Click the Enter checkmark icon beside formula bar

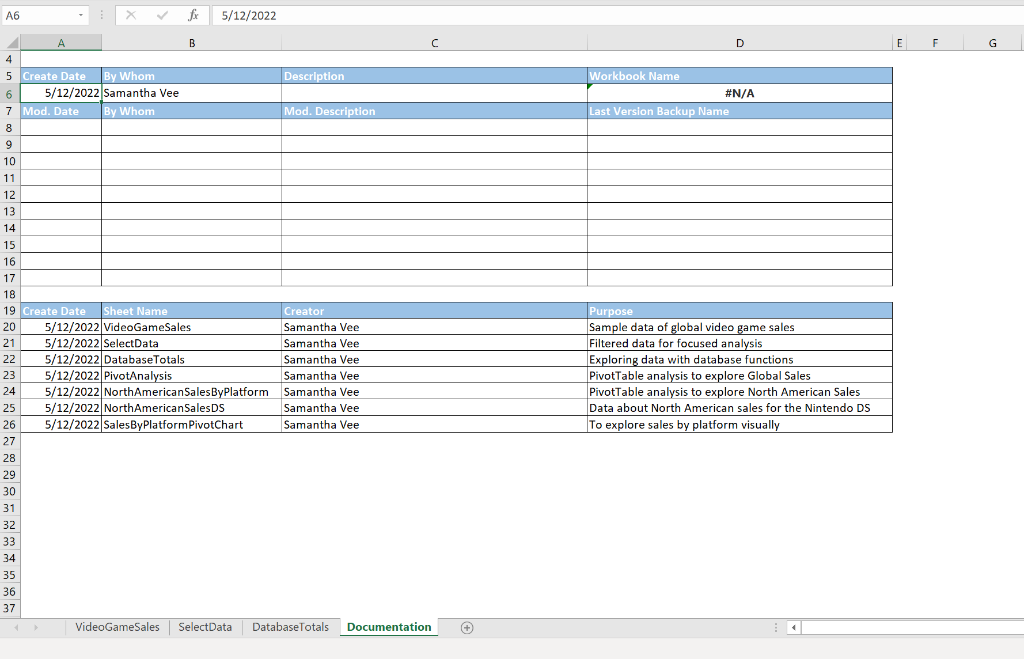pos(163,15)
